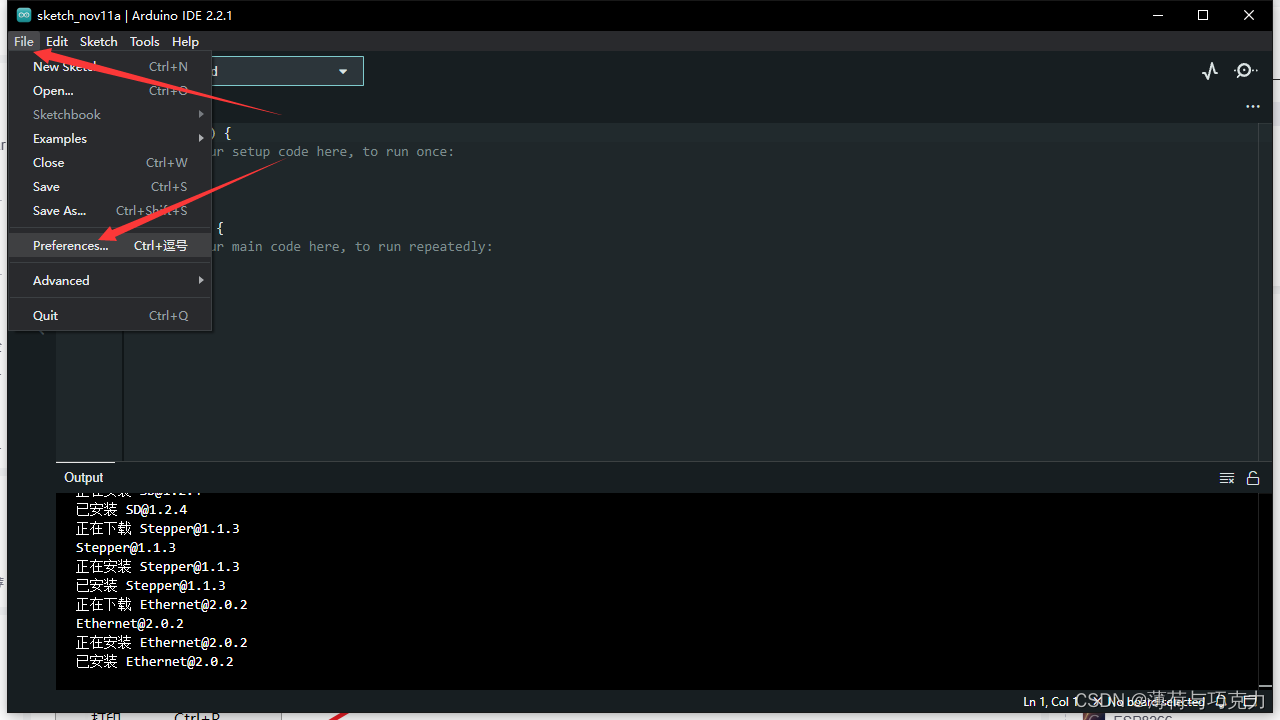
Task: Click the '已安装 SD@1.2.4' output line
Action: coord(131,509)
